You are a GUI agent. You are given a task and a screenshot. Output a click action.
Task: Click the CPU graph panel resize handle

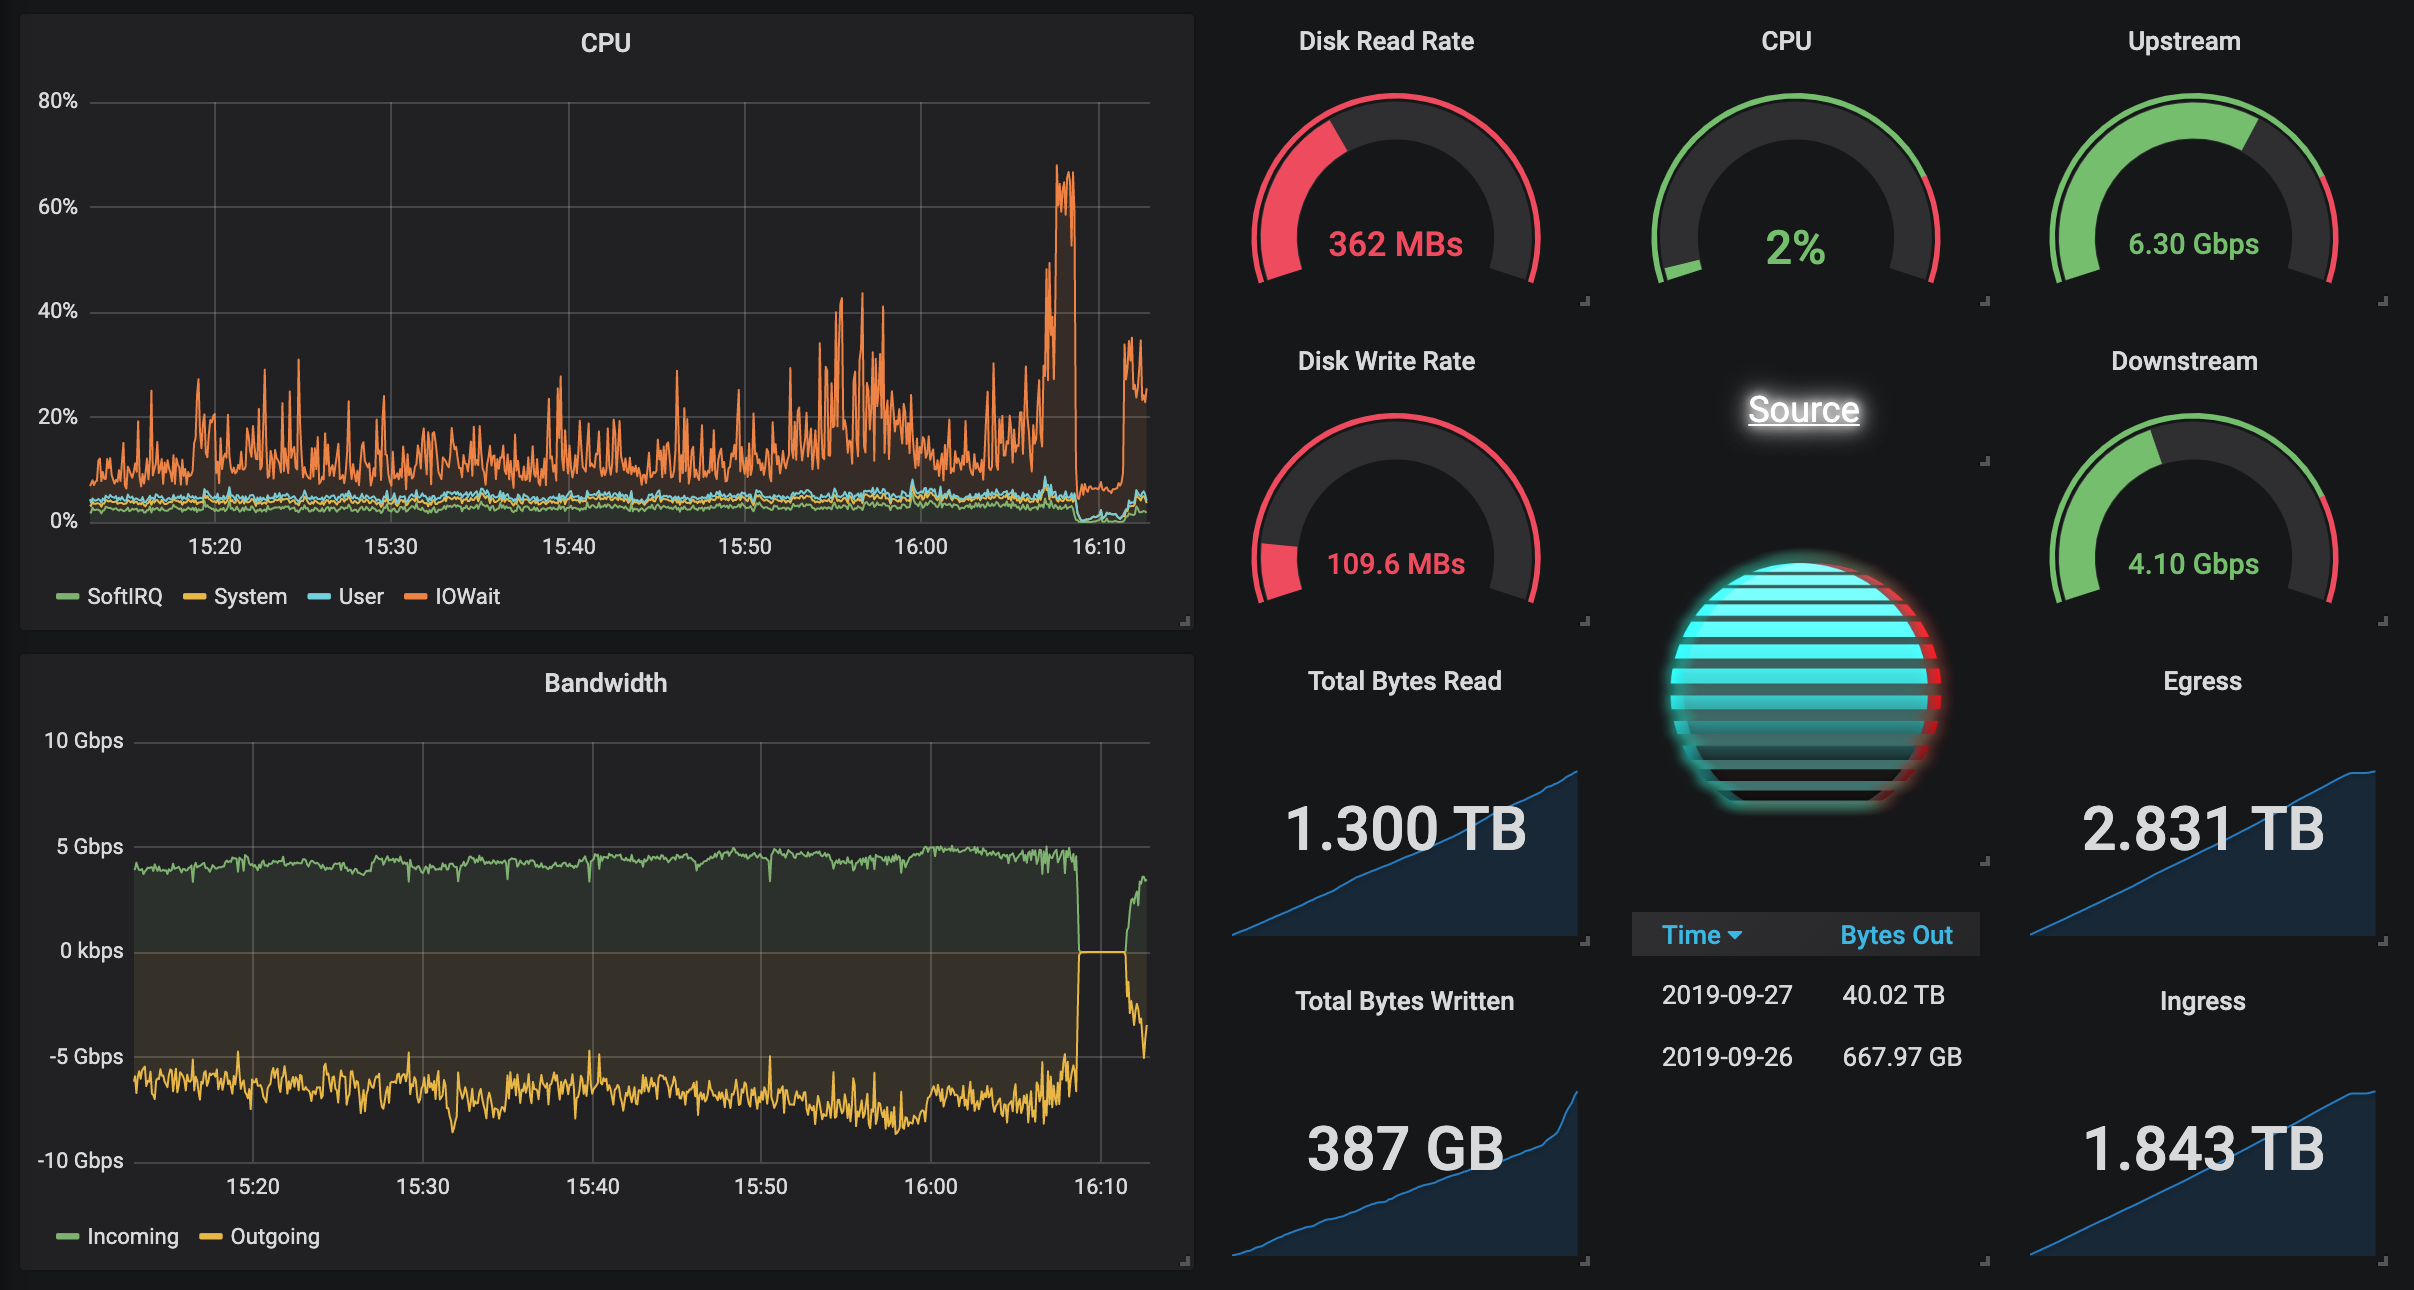[x=1185, y=621]
